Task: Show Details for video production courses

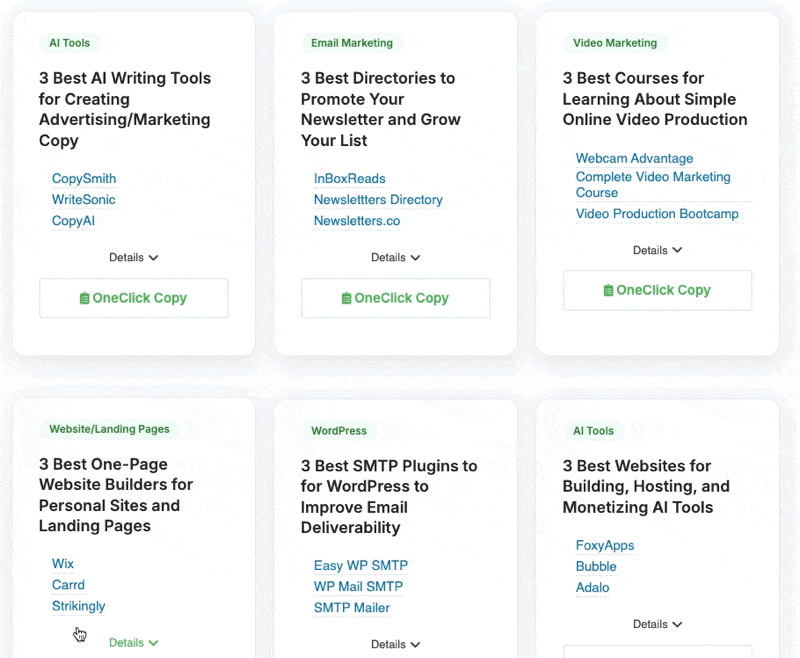Action: pyautogui.click(x=657, y=250)
